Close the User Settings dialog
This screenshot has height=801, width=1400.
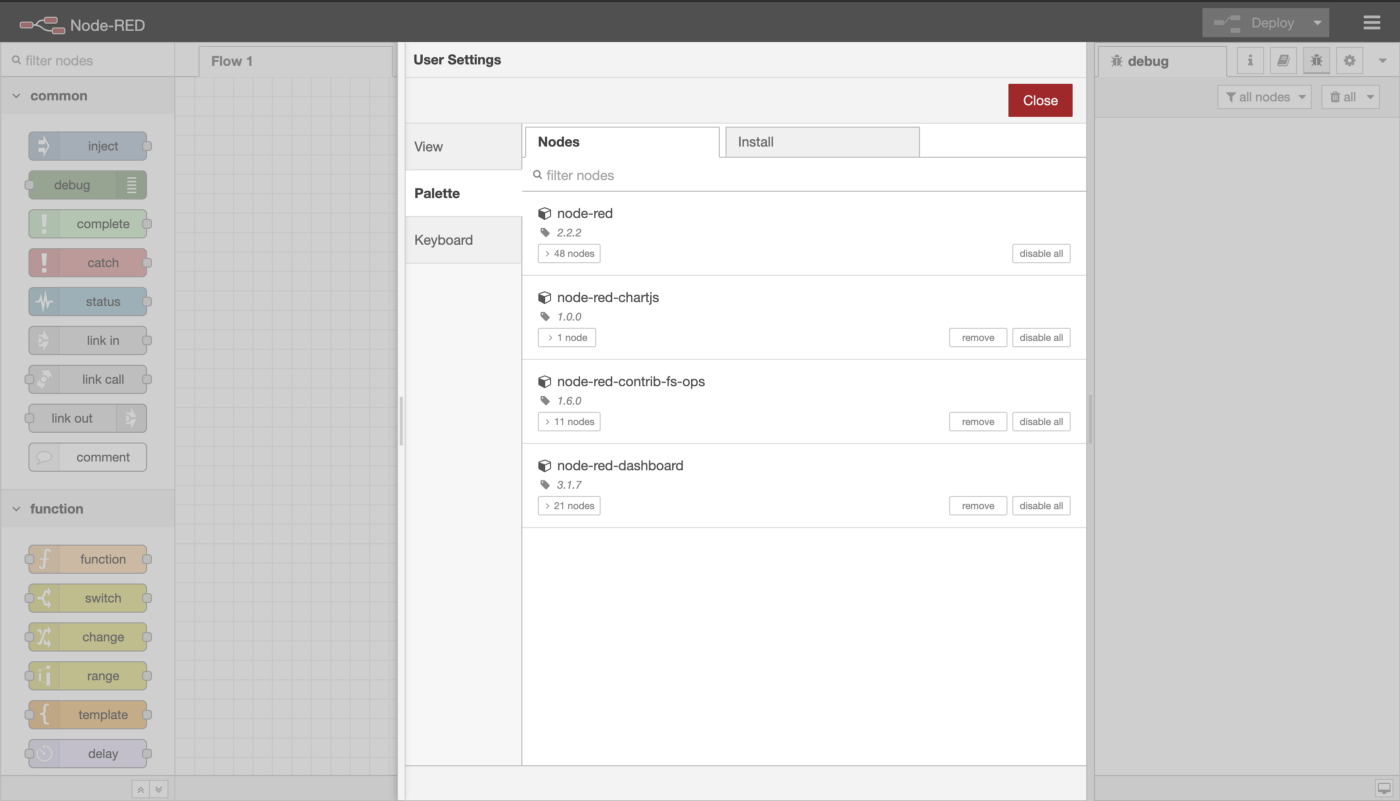point(1039,100)
